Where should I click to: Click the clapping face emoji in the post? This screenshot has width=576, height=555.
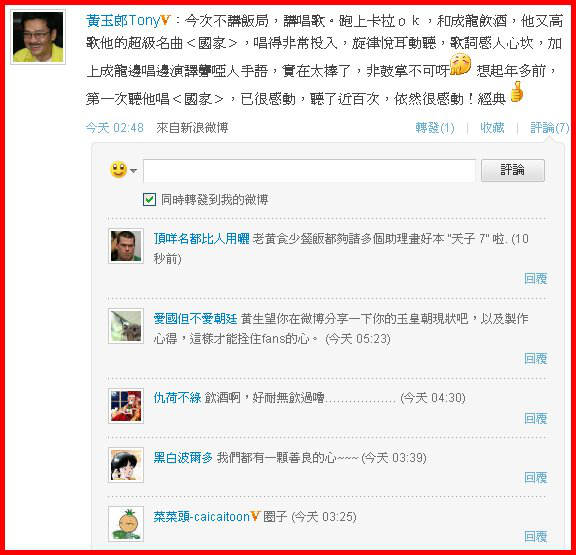(460, 65)
